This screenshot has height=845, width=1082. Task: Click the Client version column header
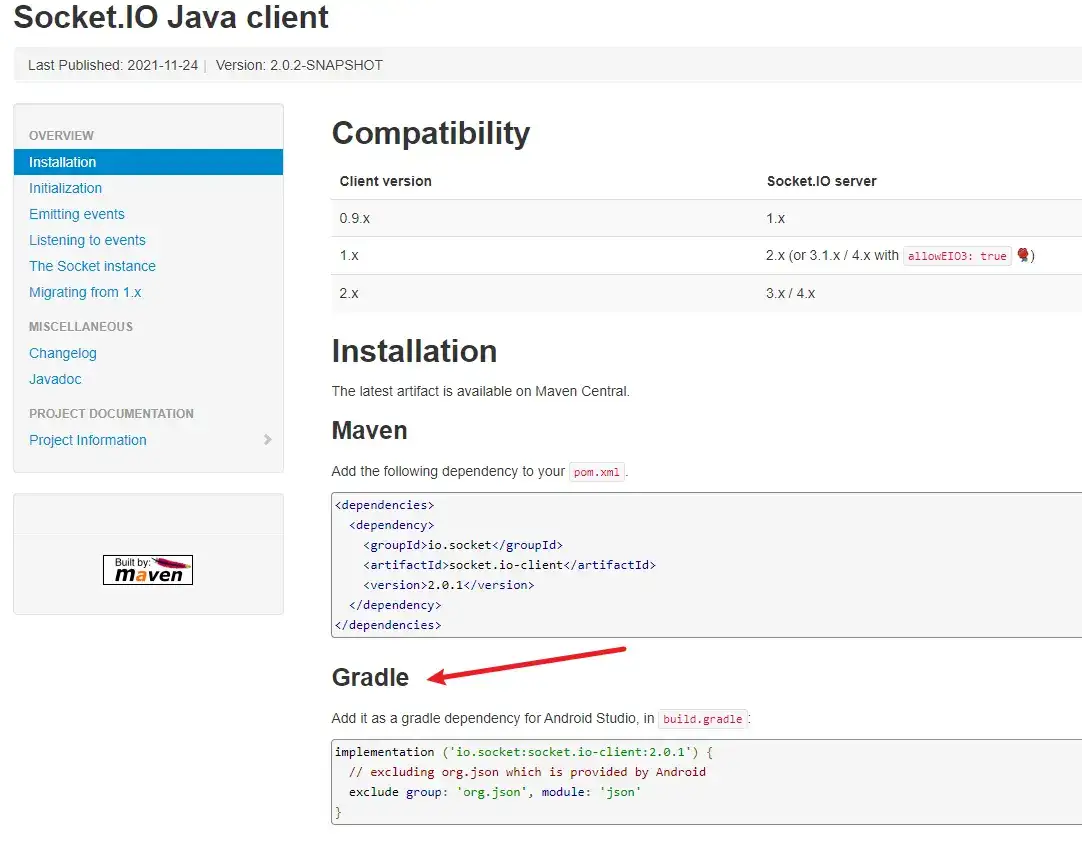coord(385,181)
